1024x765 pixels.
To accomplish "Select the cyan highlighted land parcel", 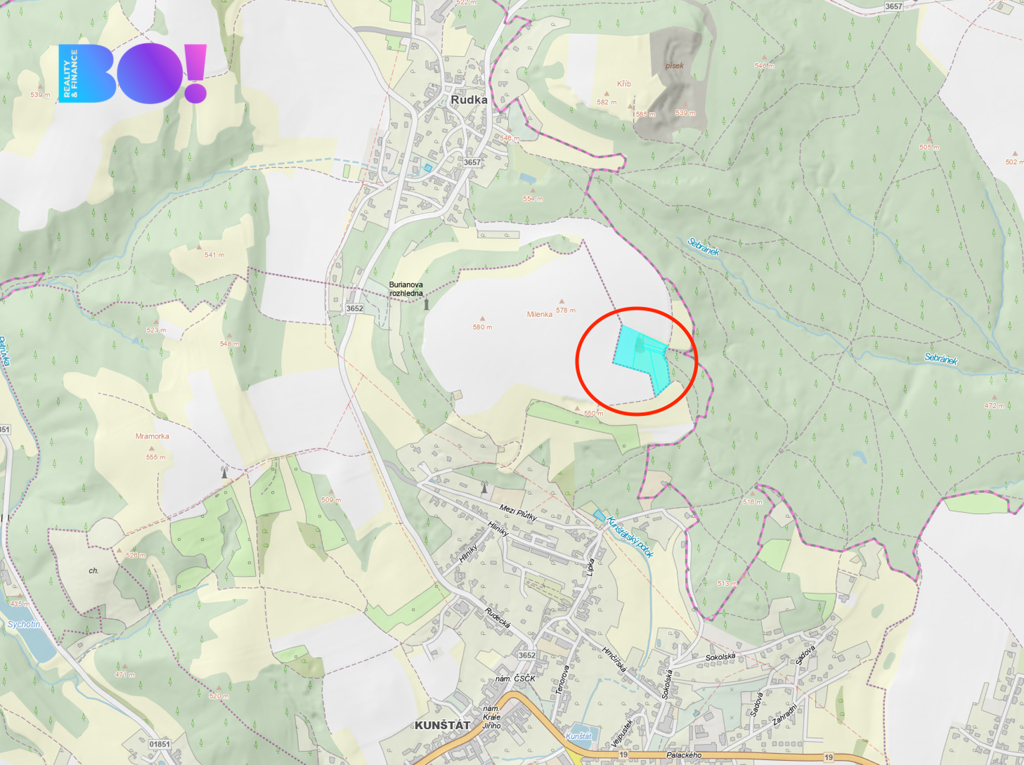I will [x=641, y=356].
